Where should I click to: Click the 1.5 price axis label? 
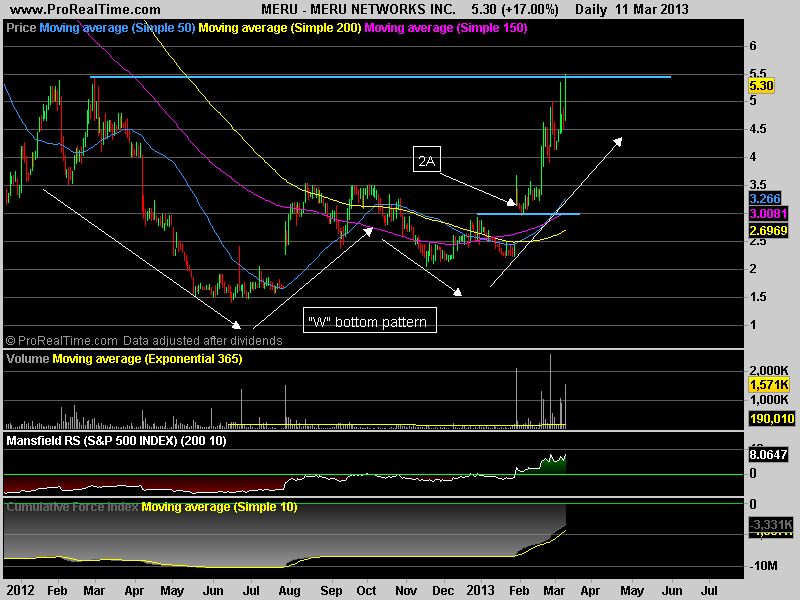click(x=758, y=296)
